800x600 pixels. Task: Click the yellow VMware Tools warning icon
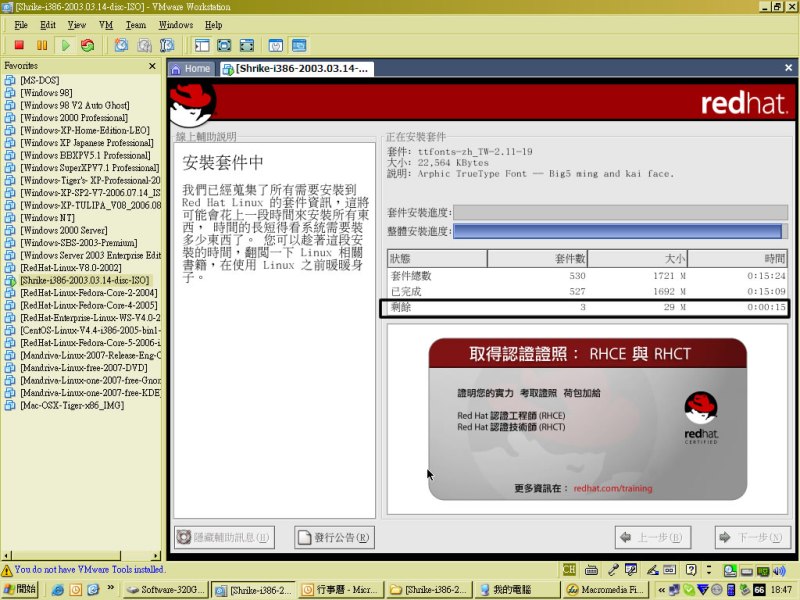(7, 570)
